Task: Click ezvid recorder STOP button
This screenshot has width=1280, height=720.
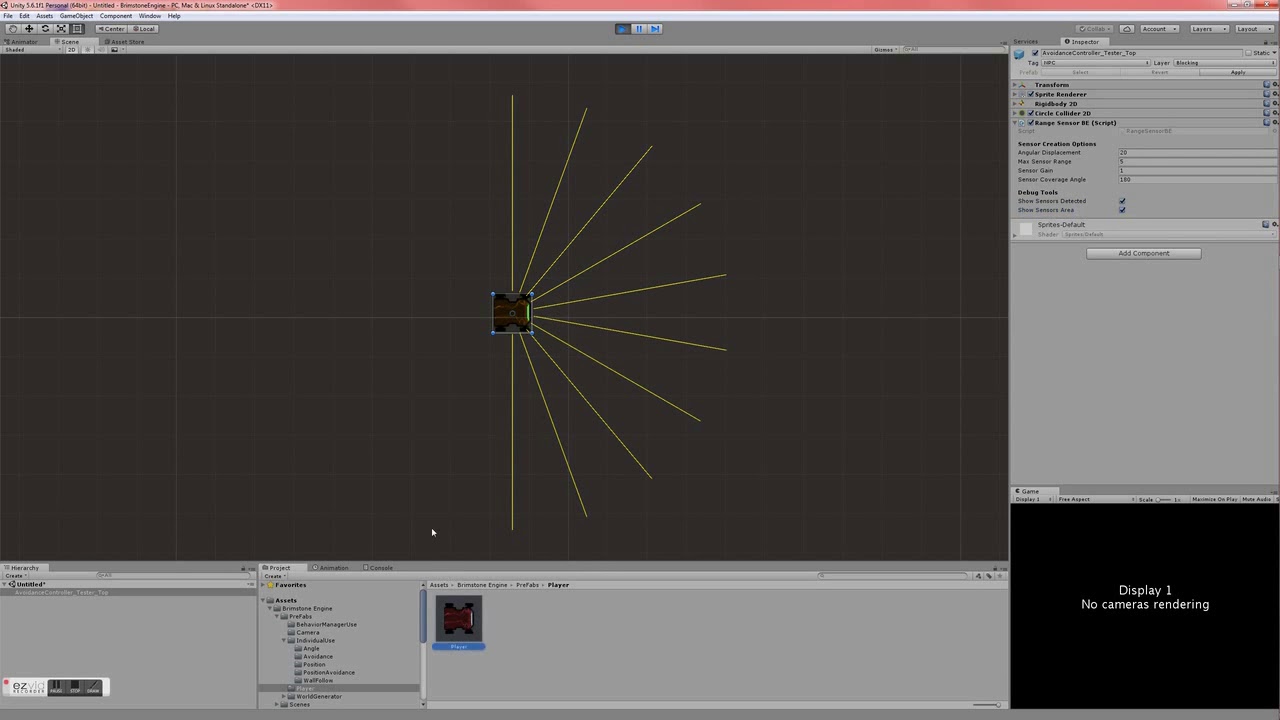Action: point(75,687)
